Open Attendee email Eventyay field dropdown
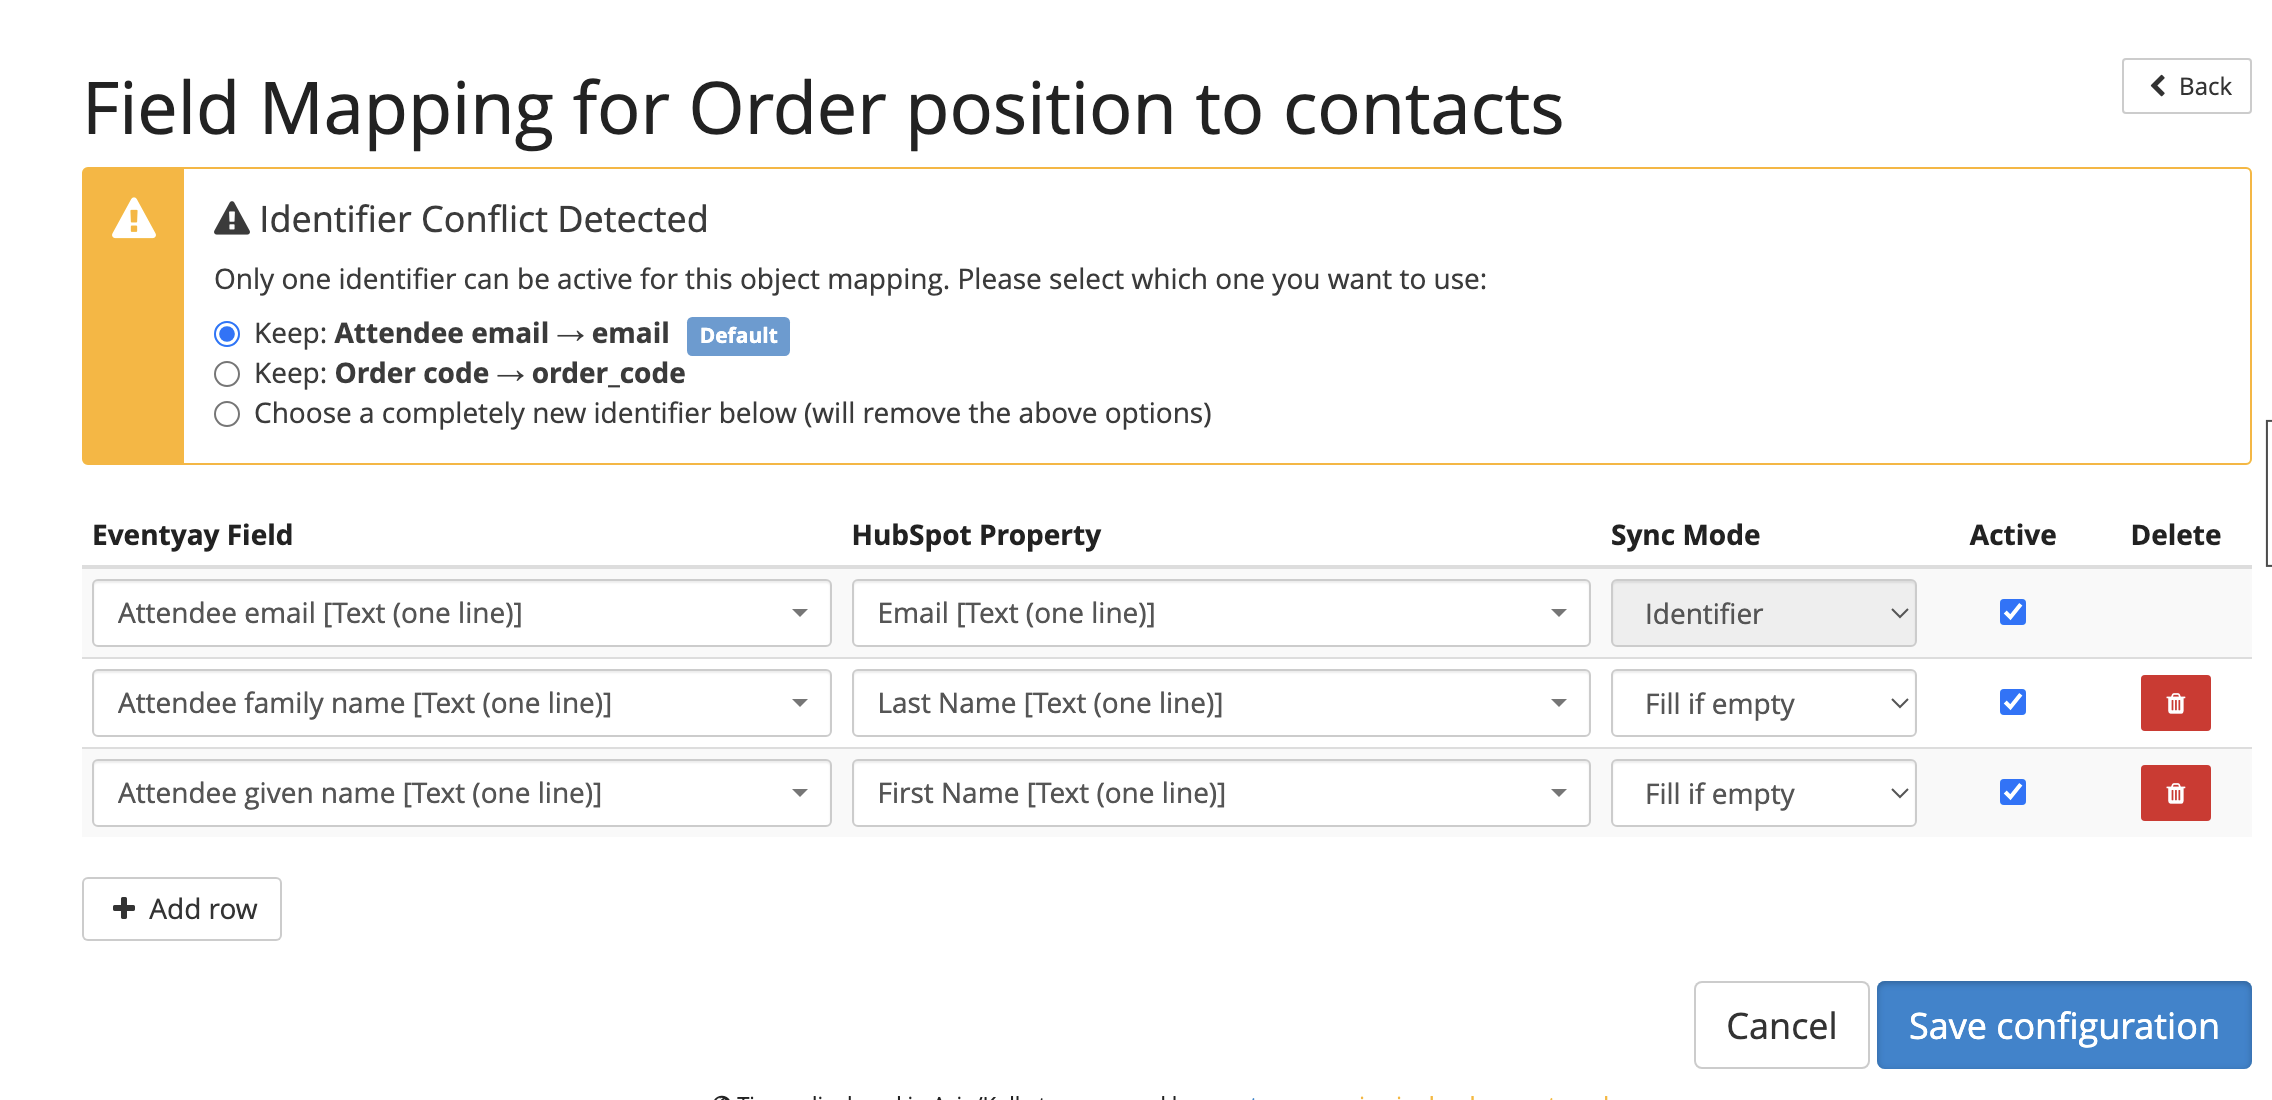This screenshot has width=2272, height=1100. tap(462, 613)
